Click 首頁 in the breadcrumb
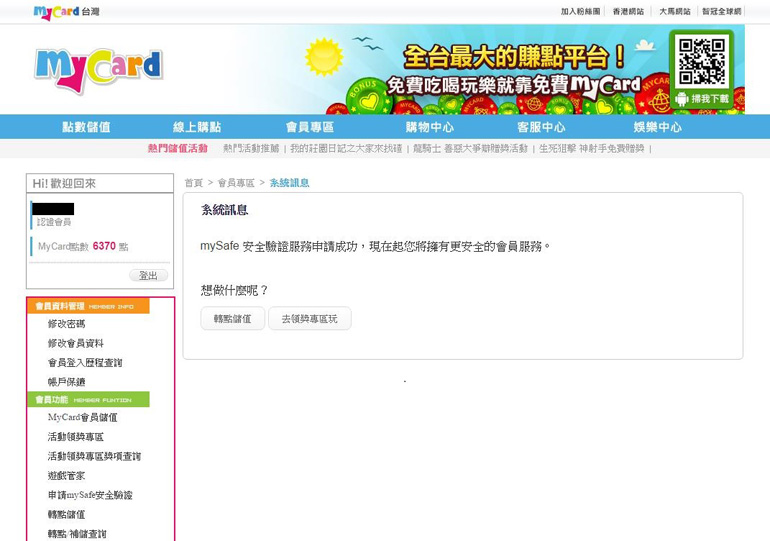 pos(193,183)
